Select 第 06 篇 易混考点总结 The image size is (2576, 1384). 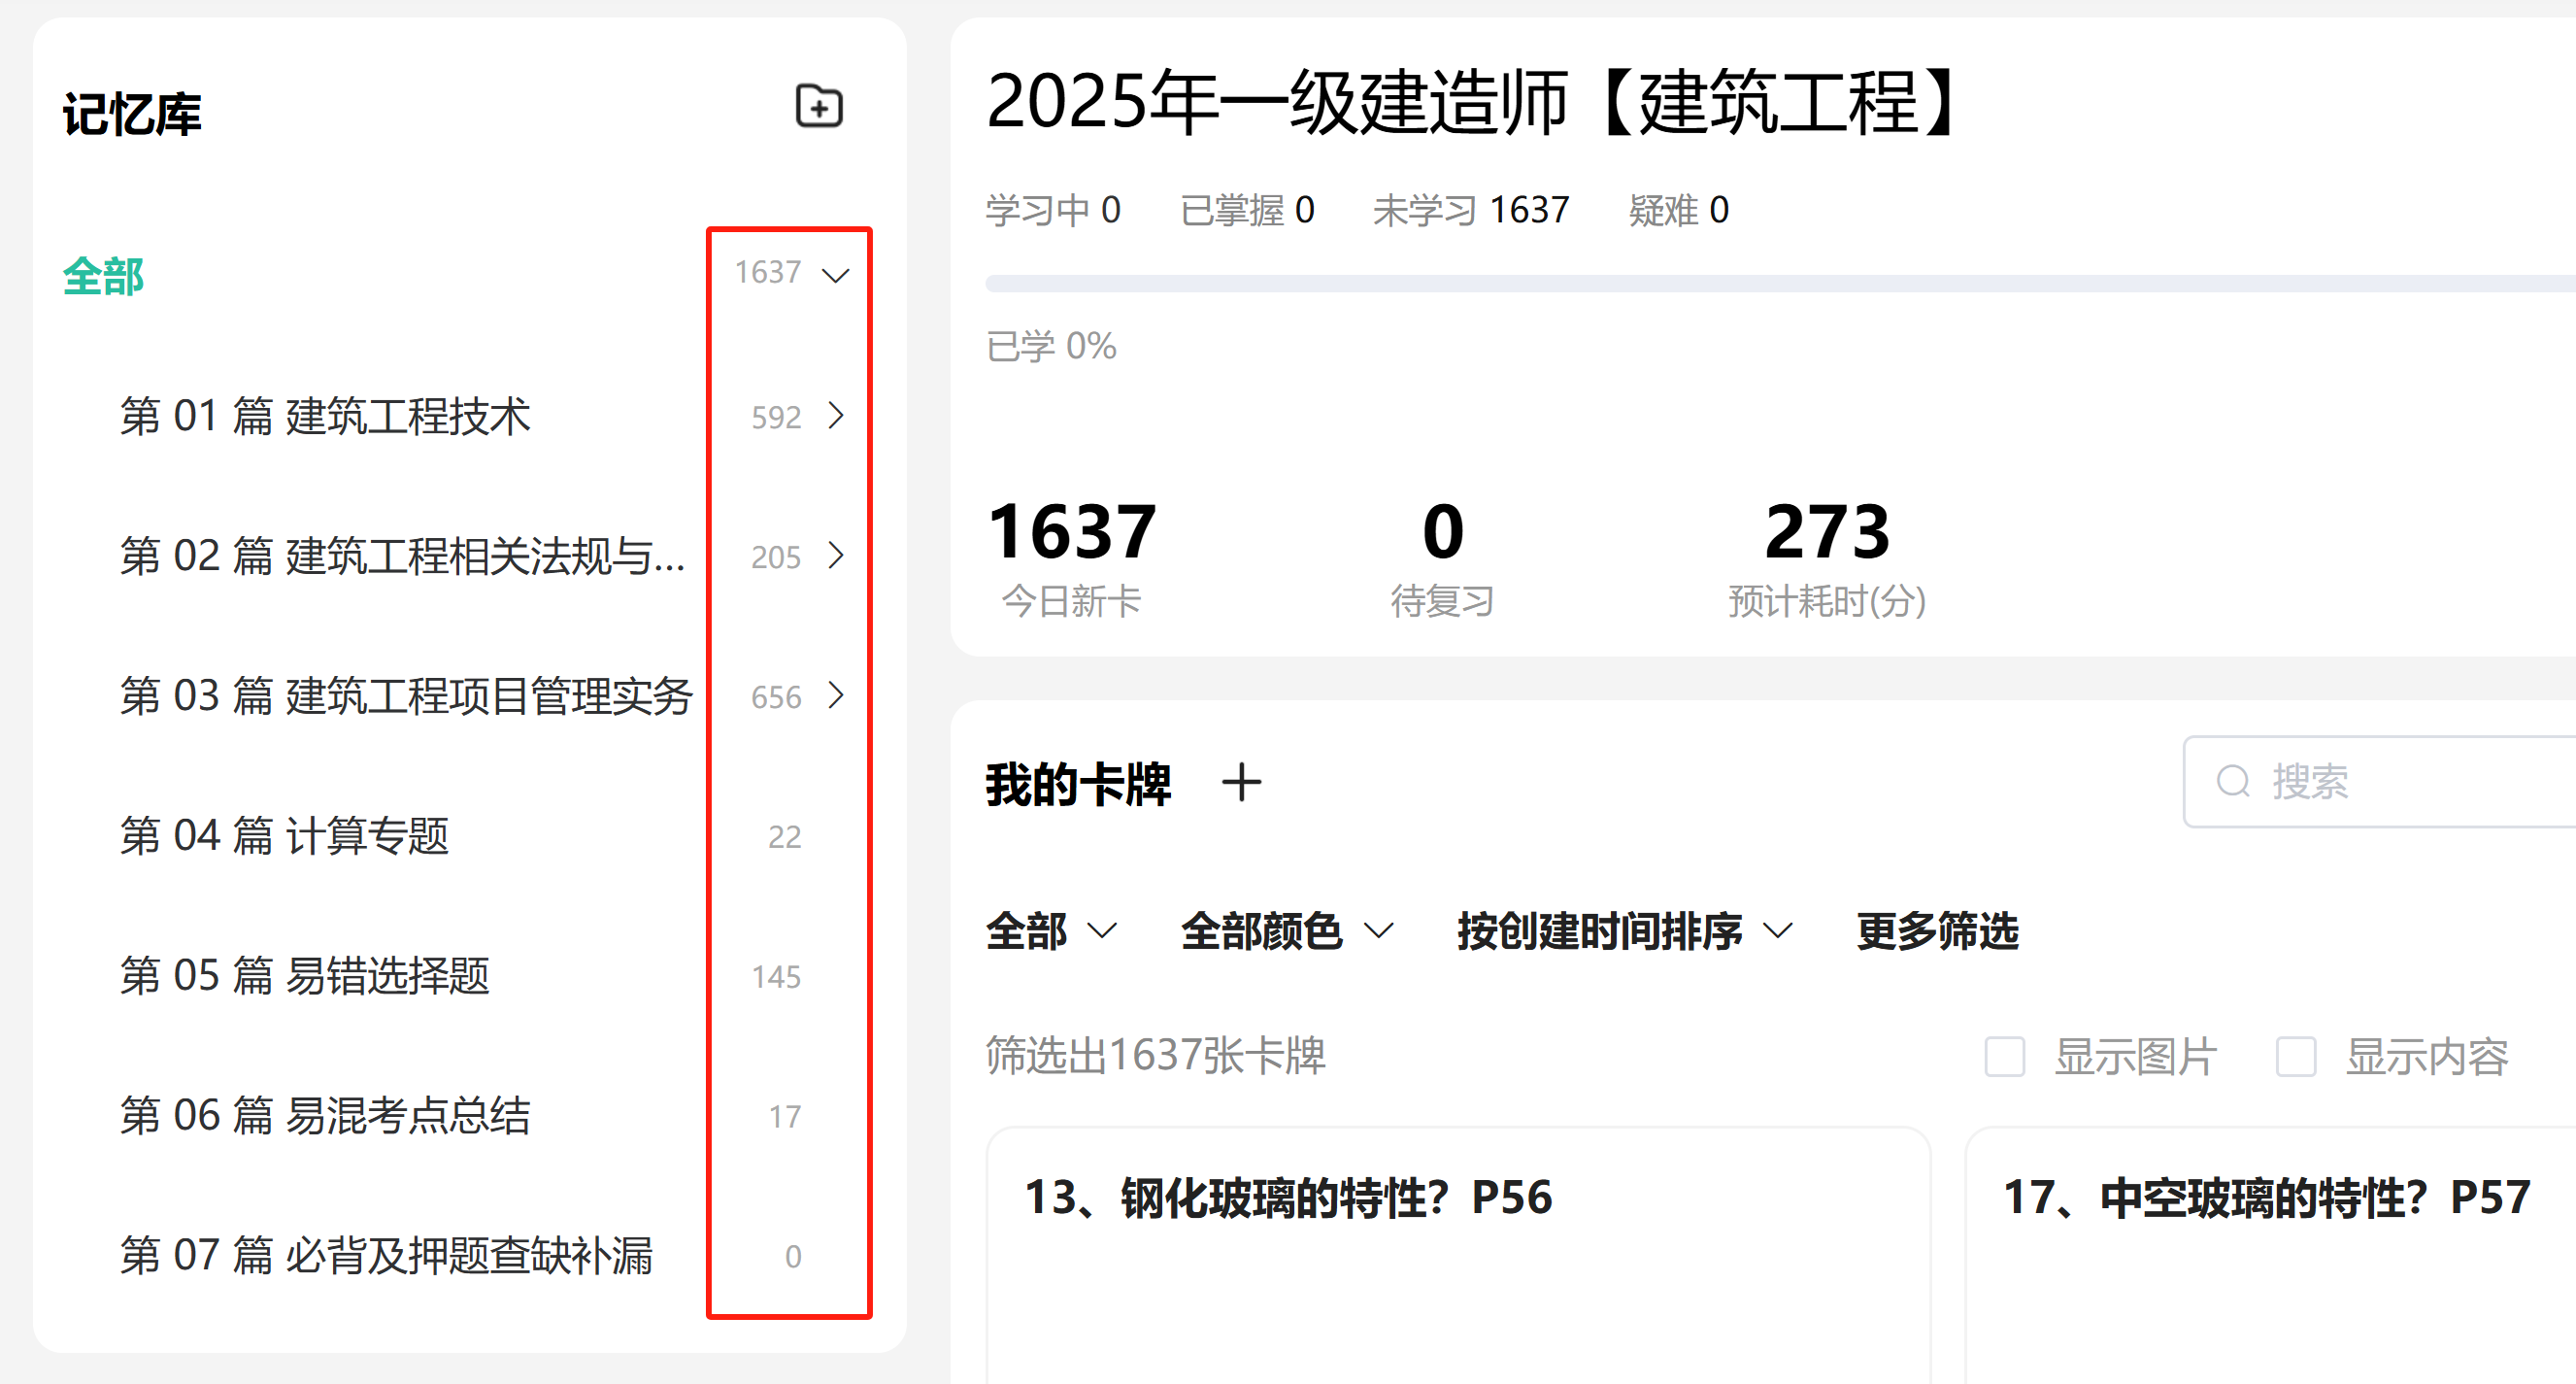(325, 1116)
